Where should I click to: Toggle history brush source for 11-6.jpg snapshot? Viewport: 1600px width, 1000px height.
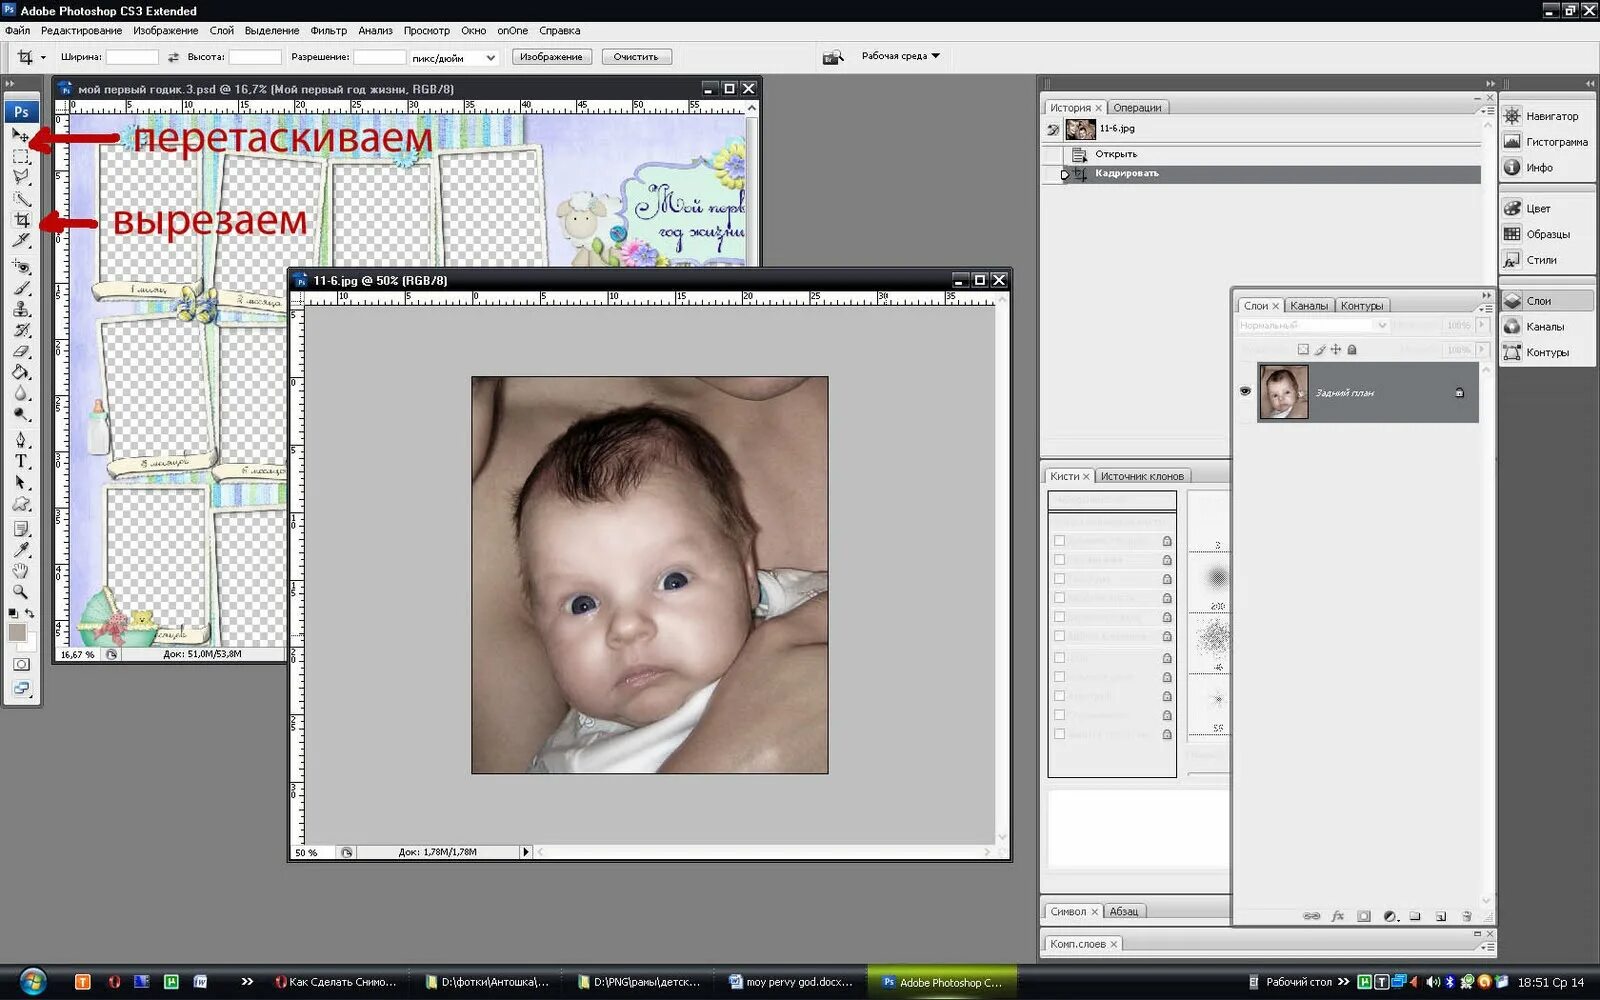1053,130
